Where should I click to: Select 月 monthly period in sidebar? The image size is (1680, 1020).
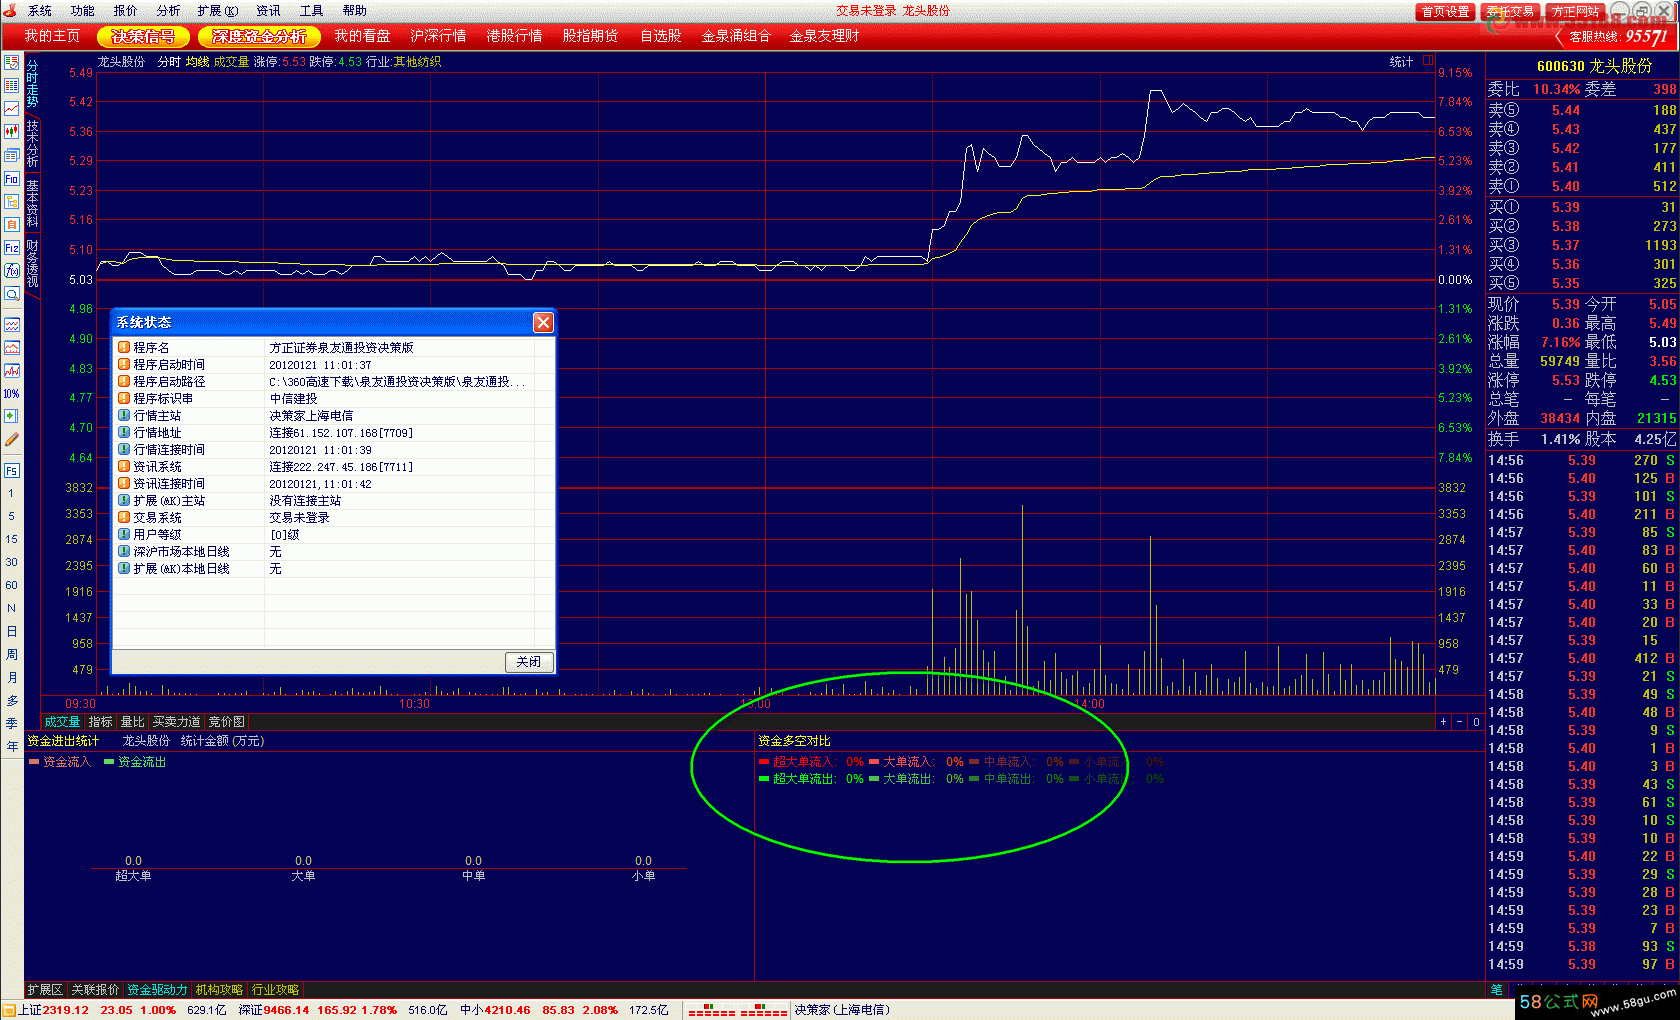[12, 677]
